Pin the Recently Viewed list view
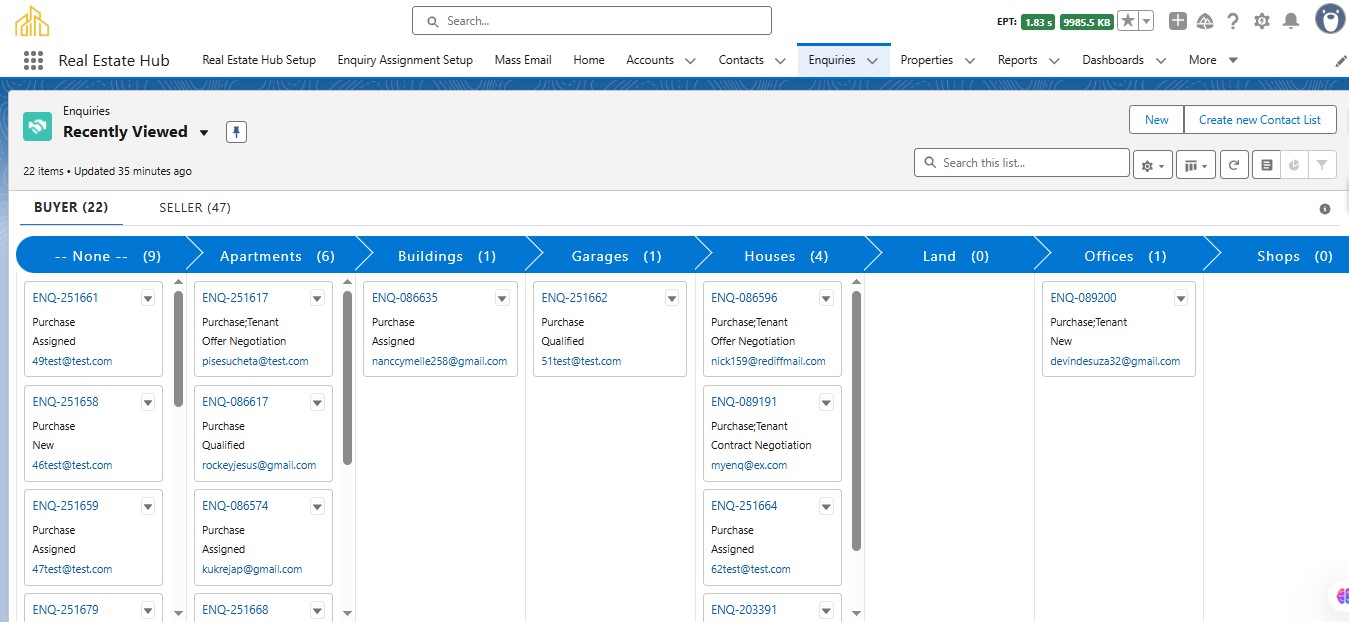The height and width of the screenshot is (622, 1349). point(236,132)
